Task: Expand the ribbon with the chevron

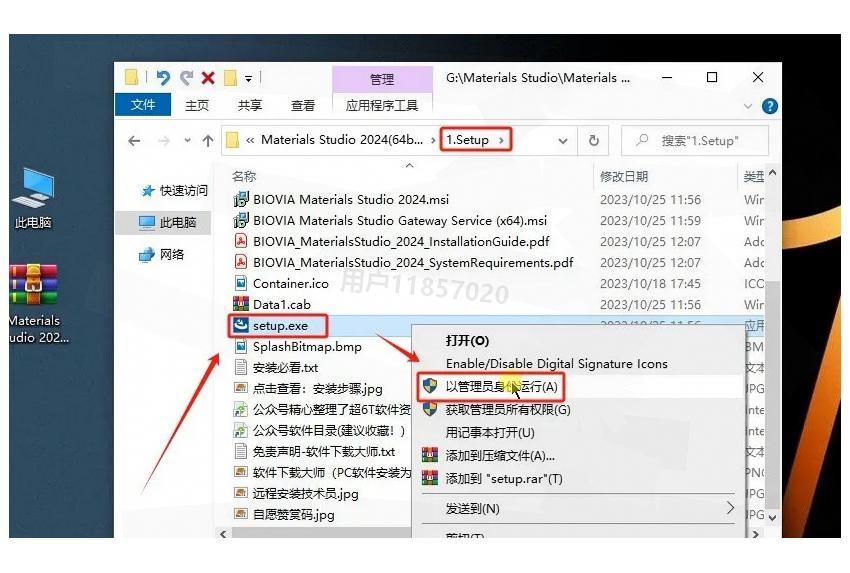Action: point(748,106)
